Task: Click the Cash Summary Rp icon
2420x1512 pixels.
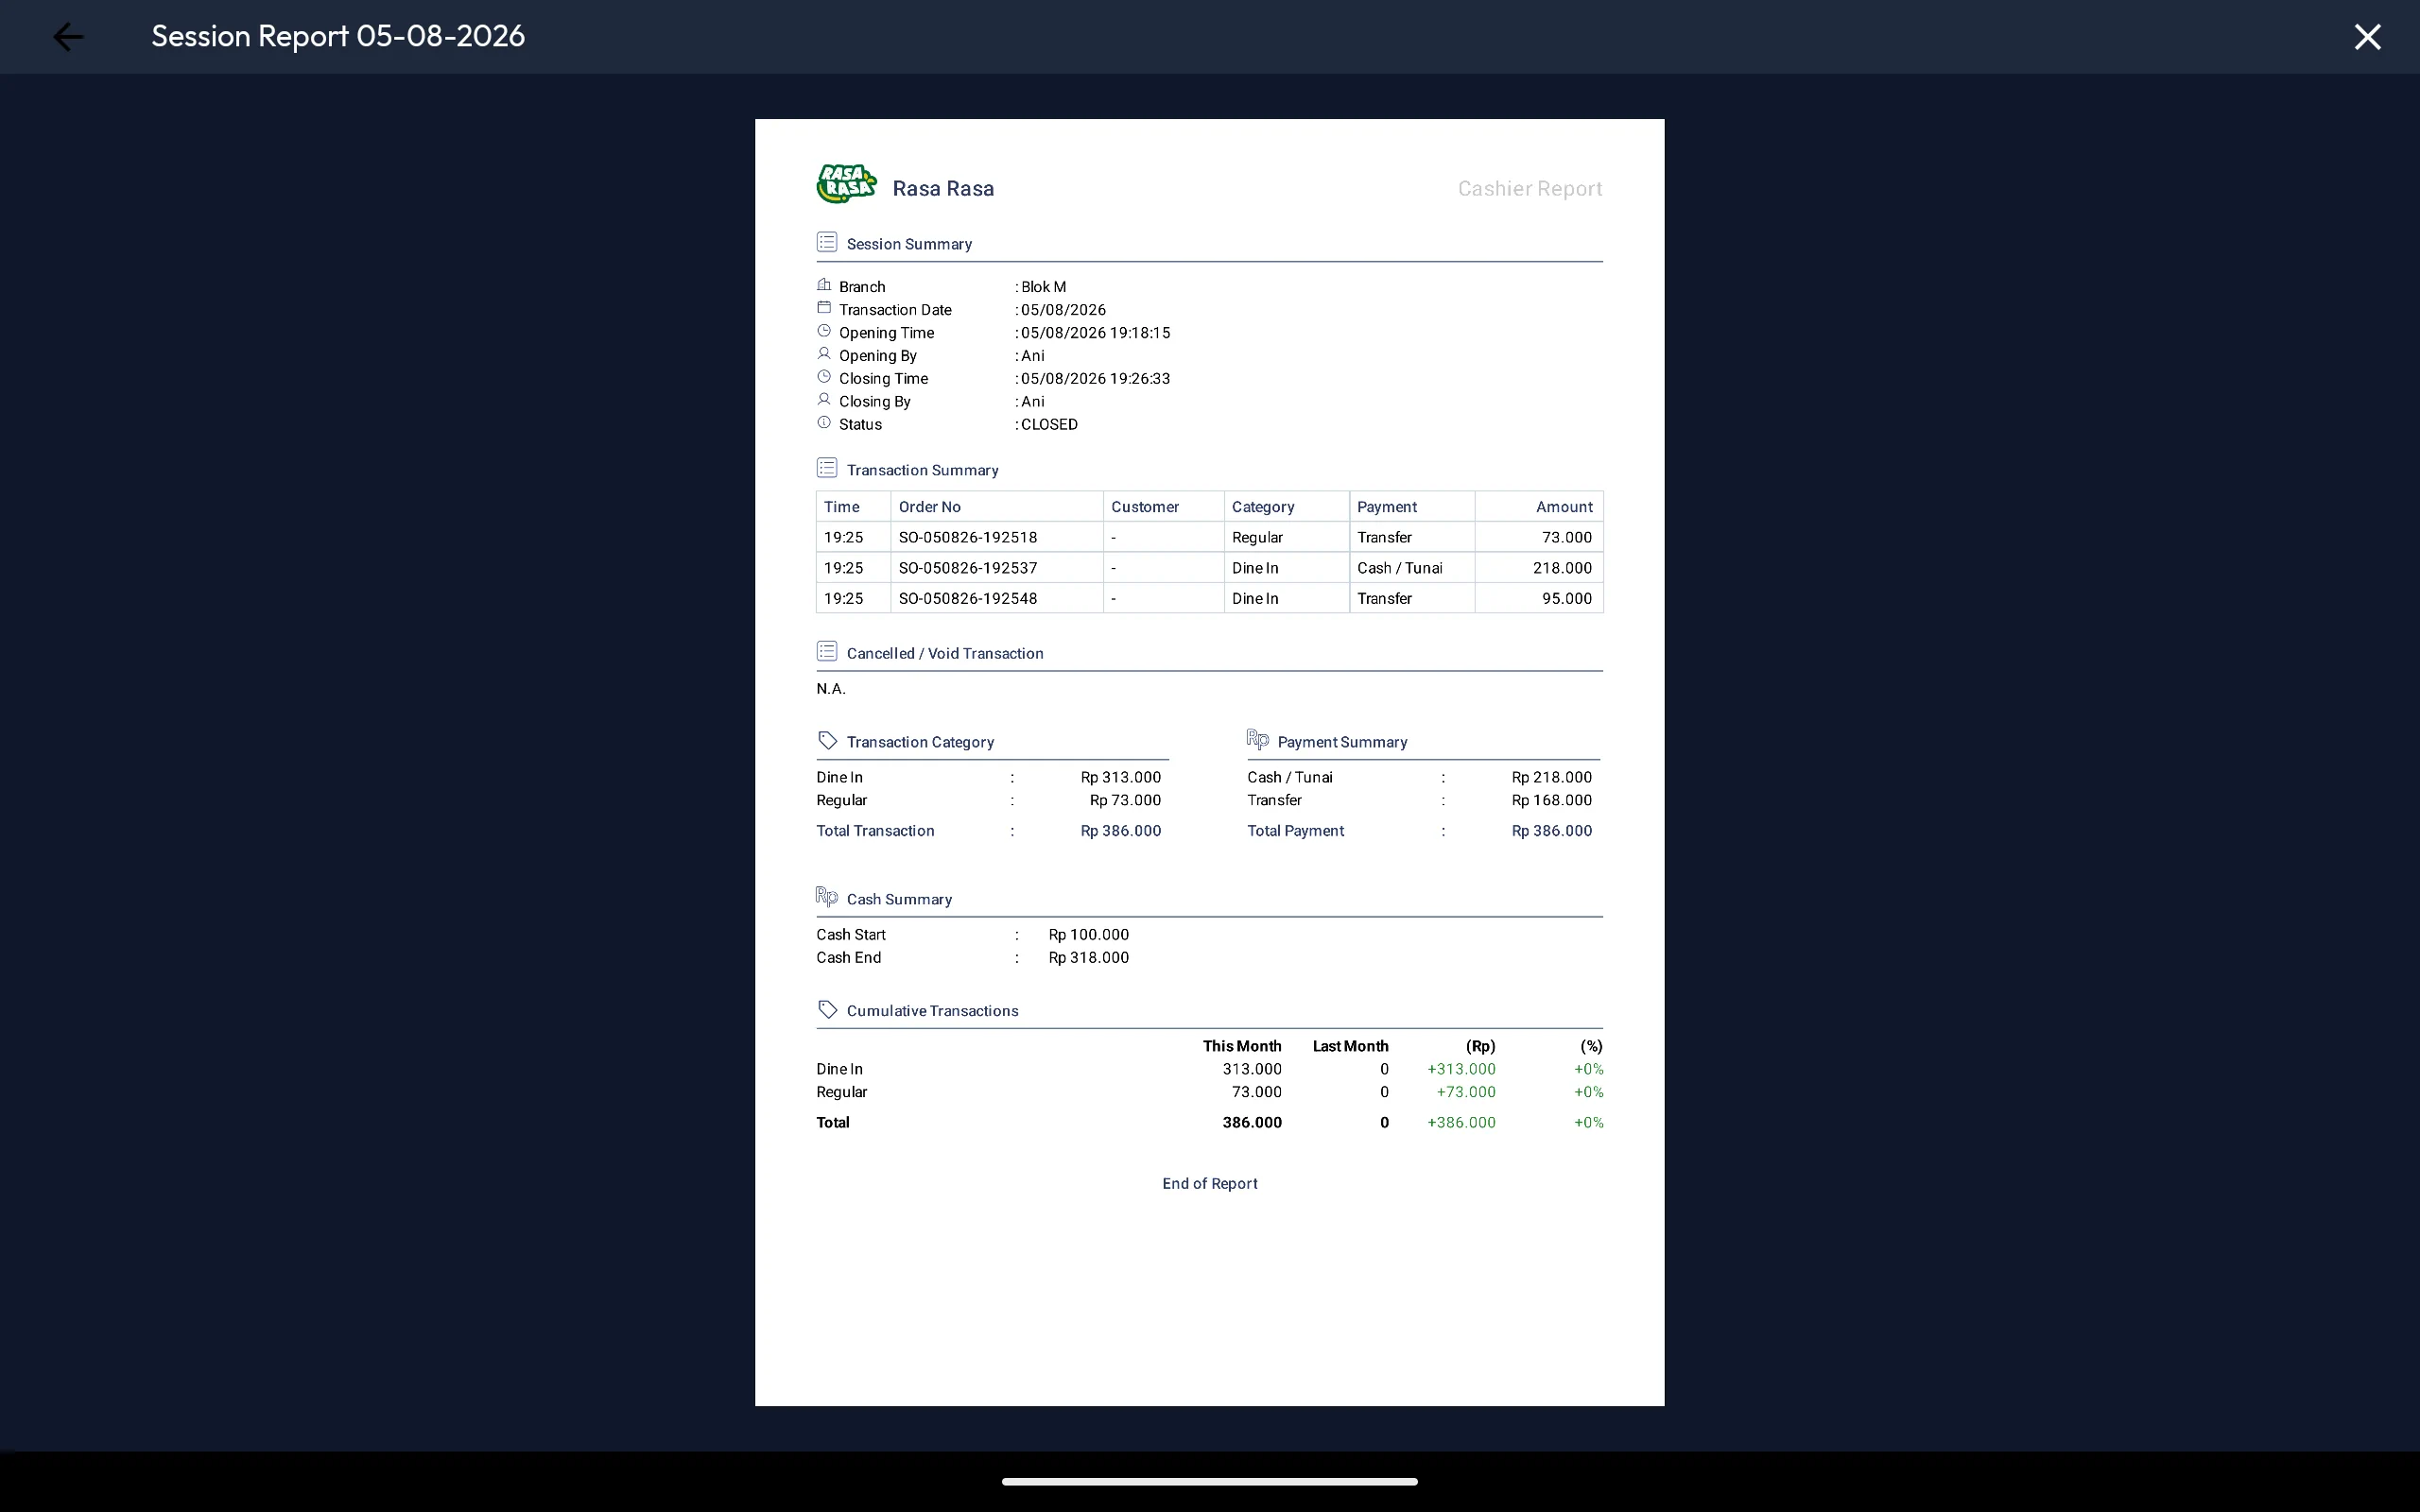Action: pos(827,896)
